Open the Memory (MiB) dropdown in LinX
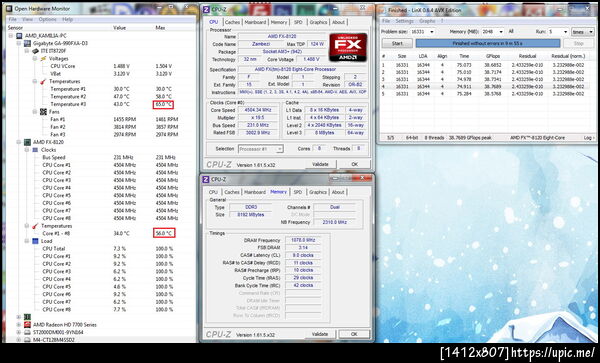The width and height of the screenshot is (600, 363). [500, 32]
